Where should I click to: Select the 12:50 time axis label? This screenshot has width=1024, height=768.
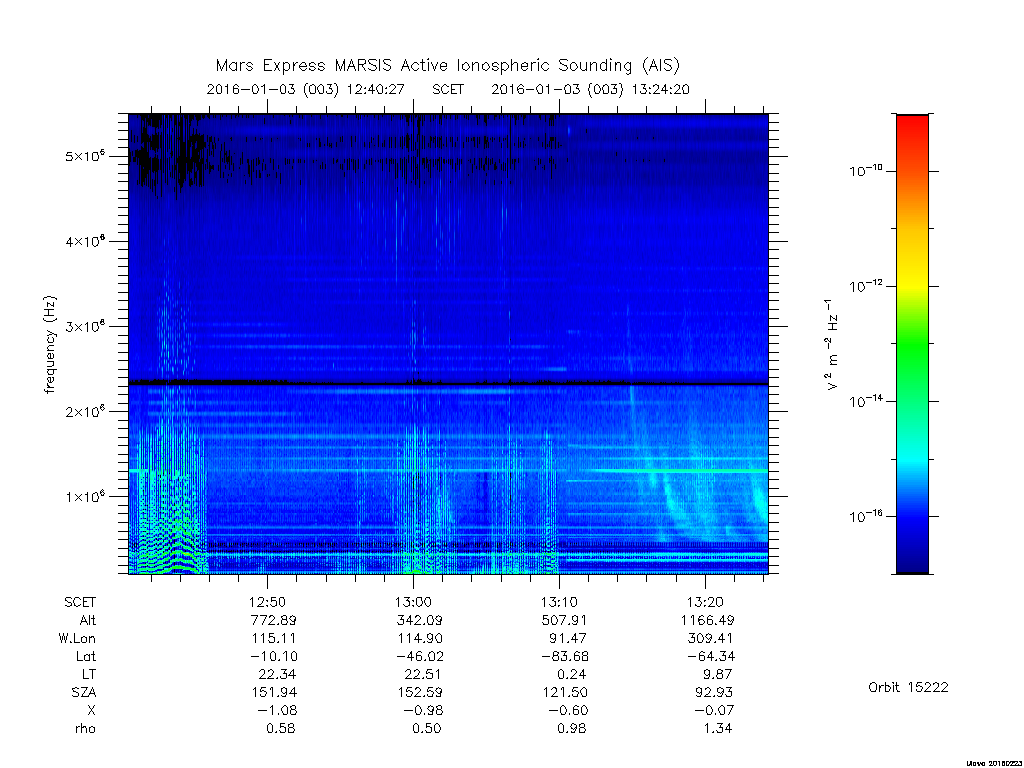click(x=267, y=602)
